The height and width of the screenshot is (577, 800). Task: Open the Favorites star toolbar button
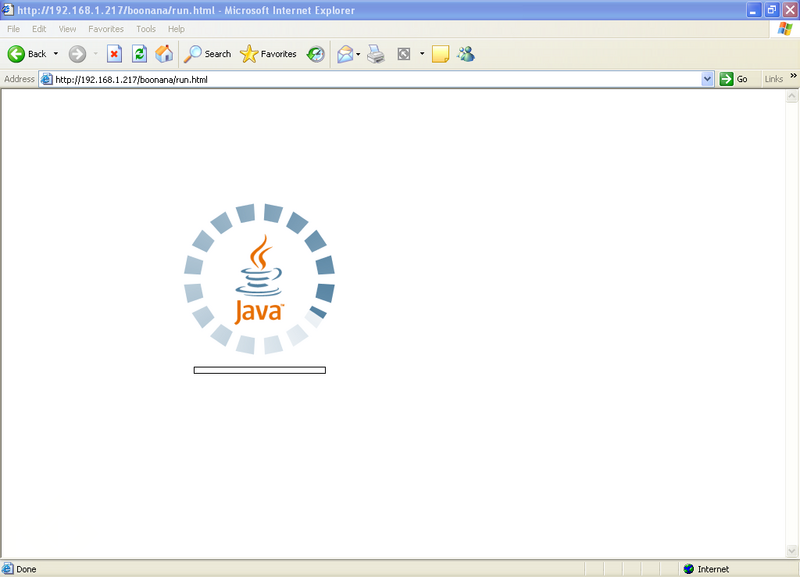click(x=268, y=54)
